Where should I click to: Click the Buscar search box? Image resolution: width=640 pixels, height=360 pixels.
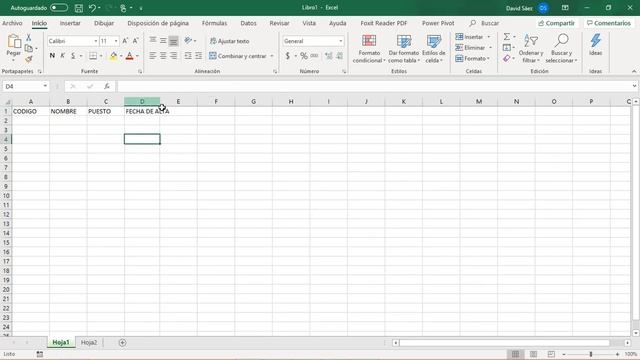click(x=485, y=23)
